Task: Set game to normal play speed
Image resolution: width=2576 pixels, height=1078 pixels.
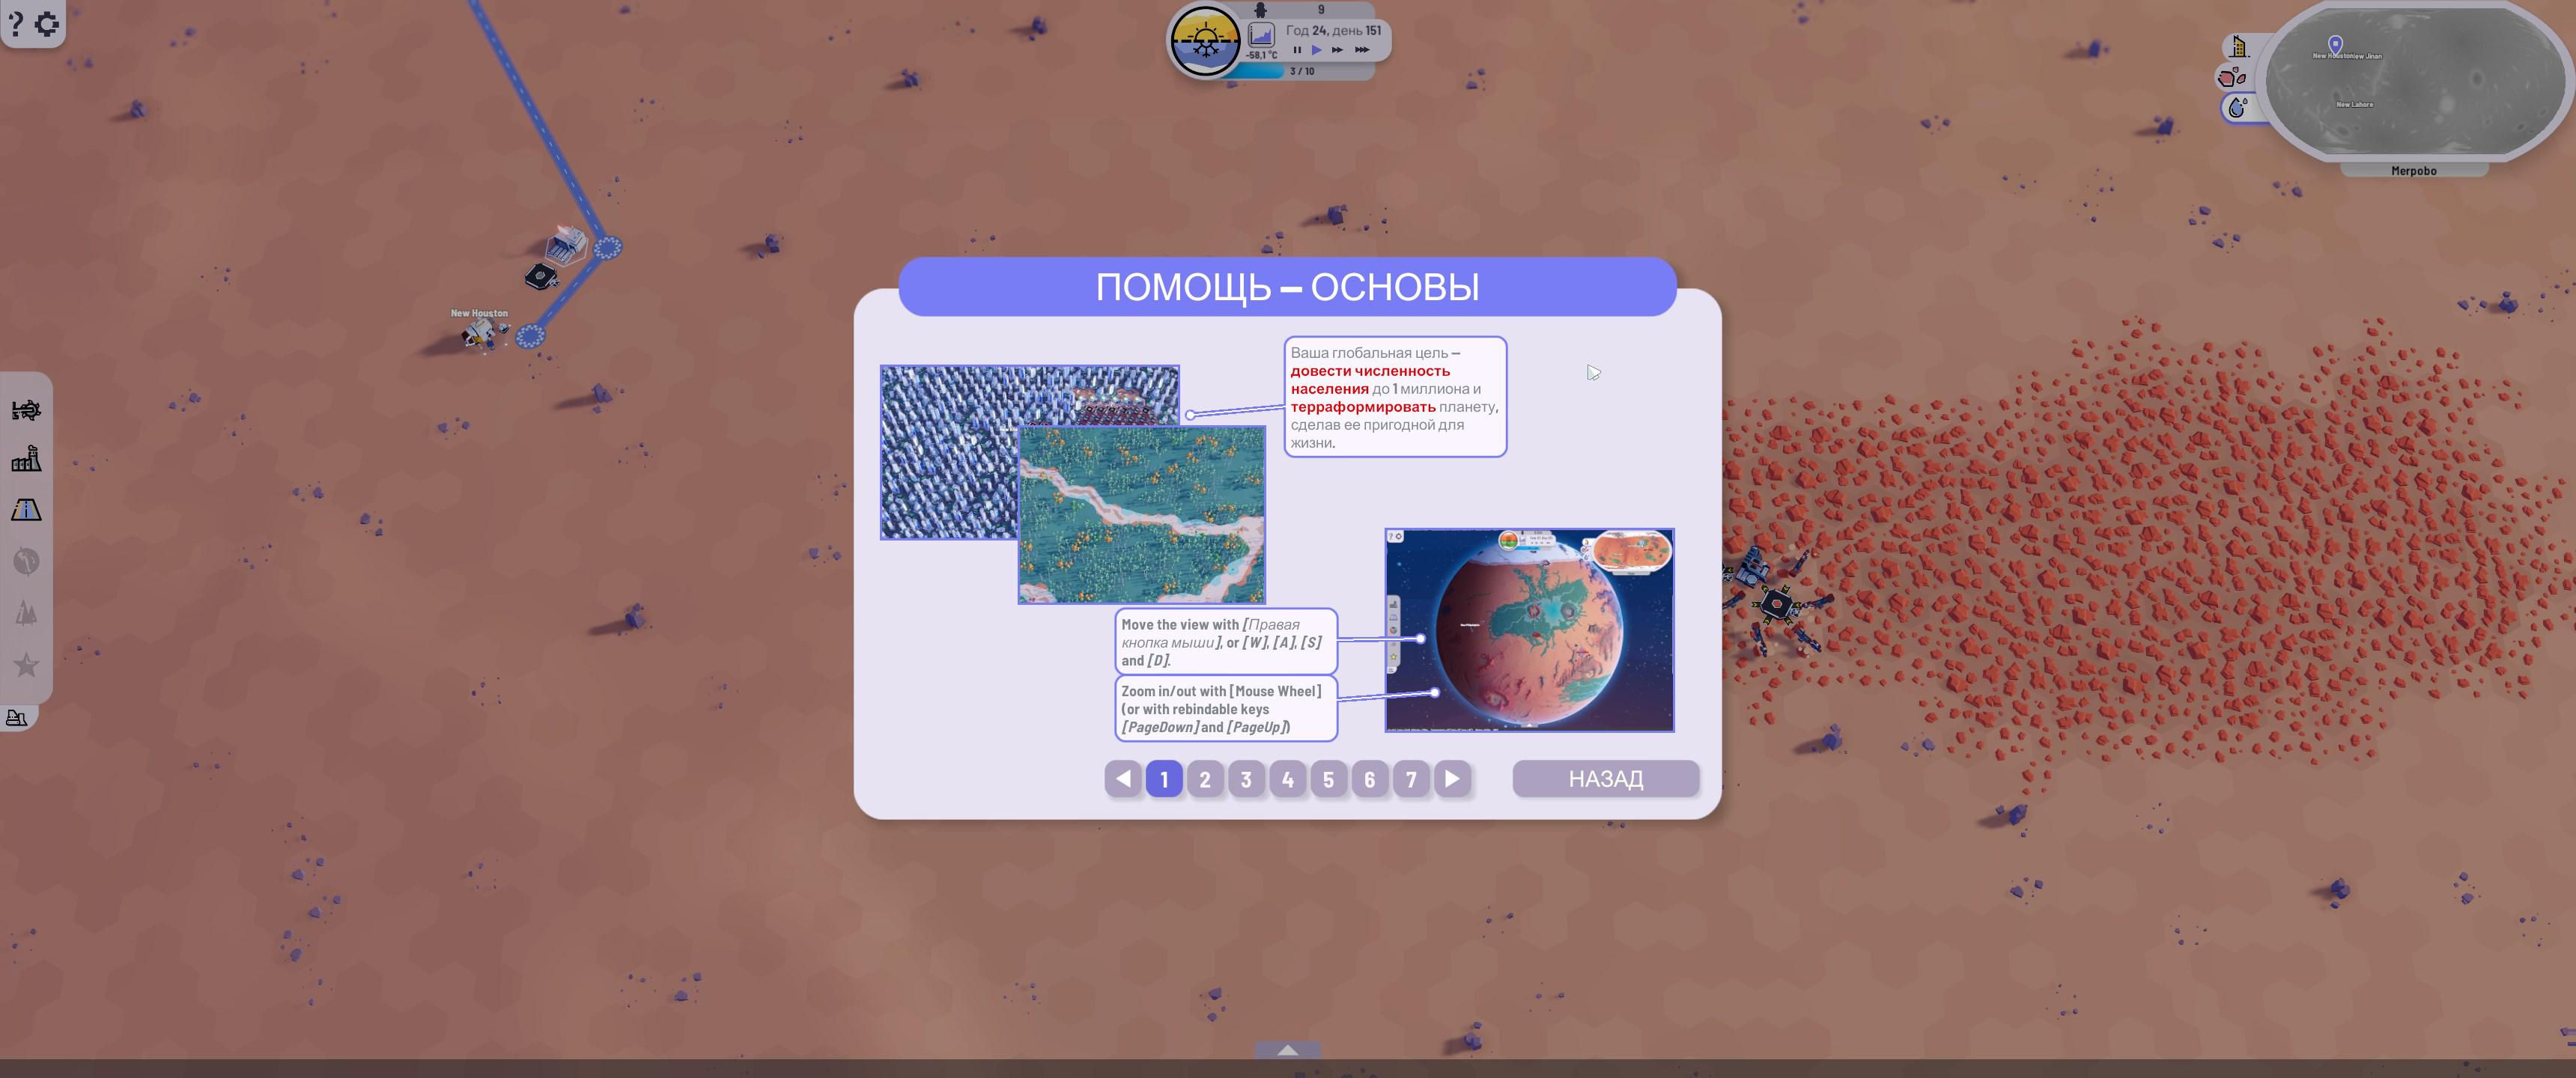Action: [x=1316, y=50]
